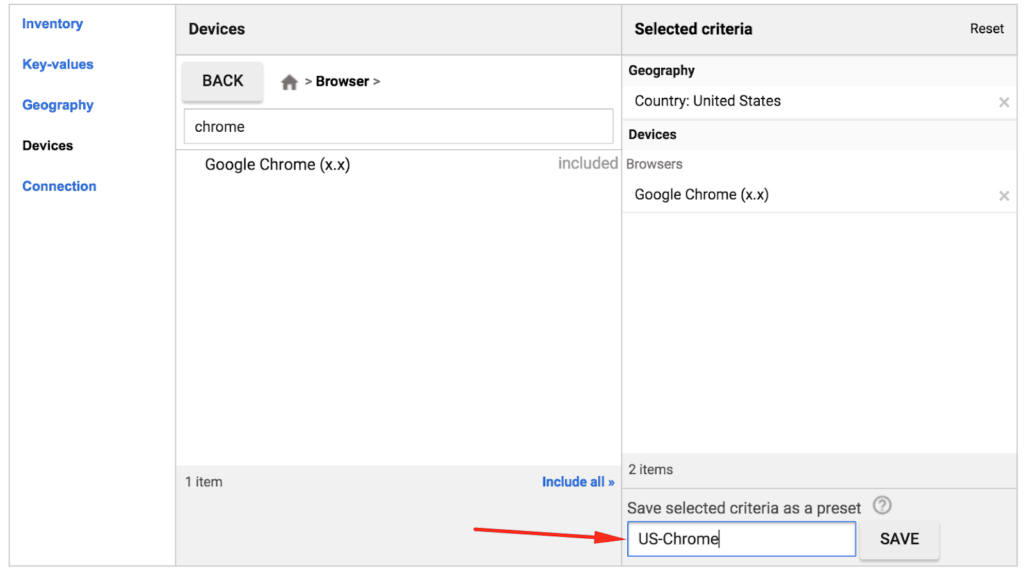Focus the chrome search field
Viewport: 1024px width, 574px height.
(398, 127)
